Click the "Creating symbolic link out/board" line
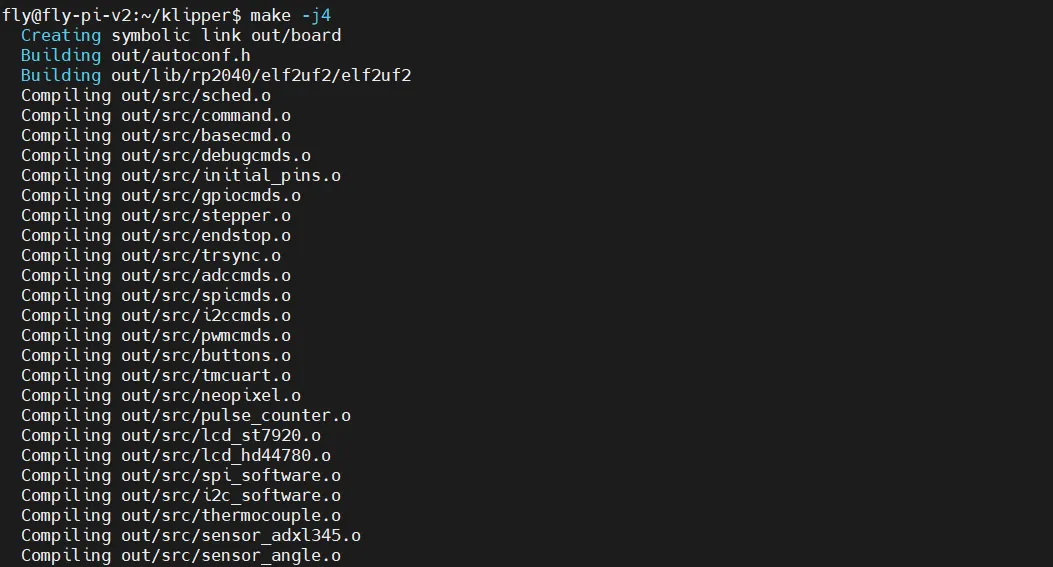The height and width of the screenshot is (567, 1053). point(181,35)
